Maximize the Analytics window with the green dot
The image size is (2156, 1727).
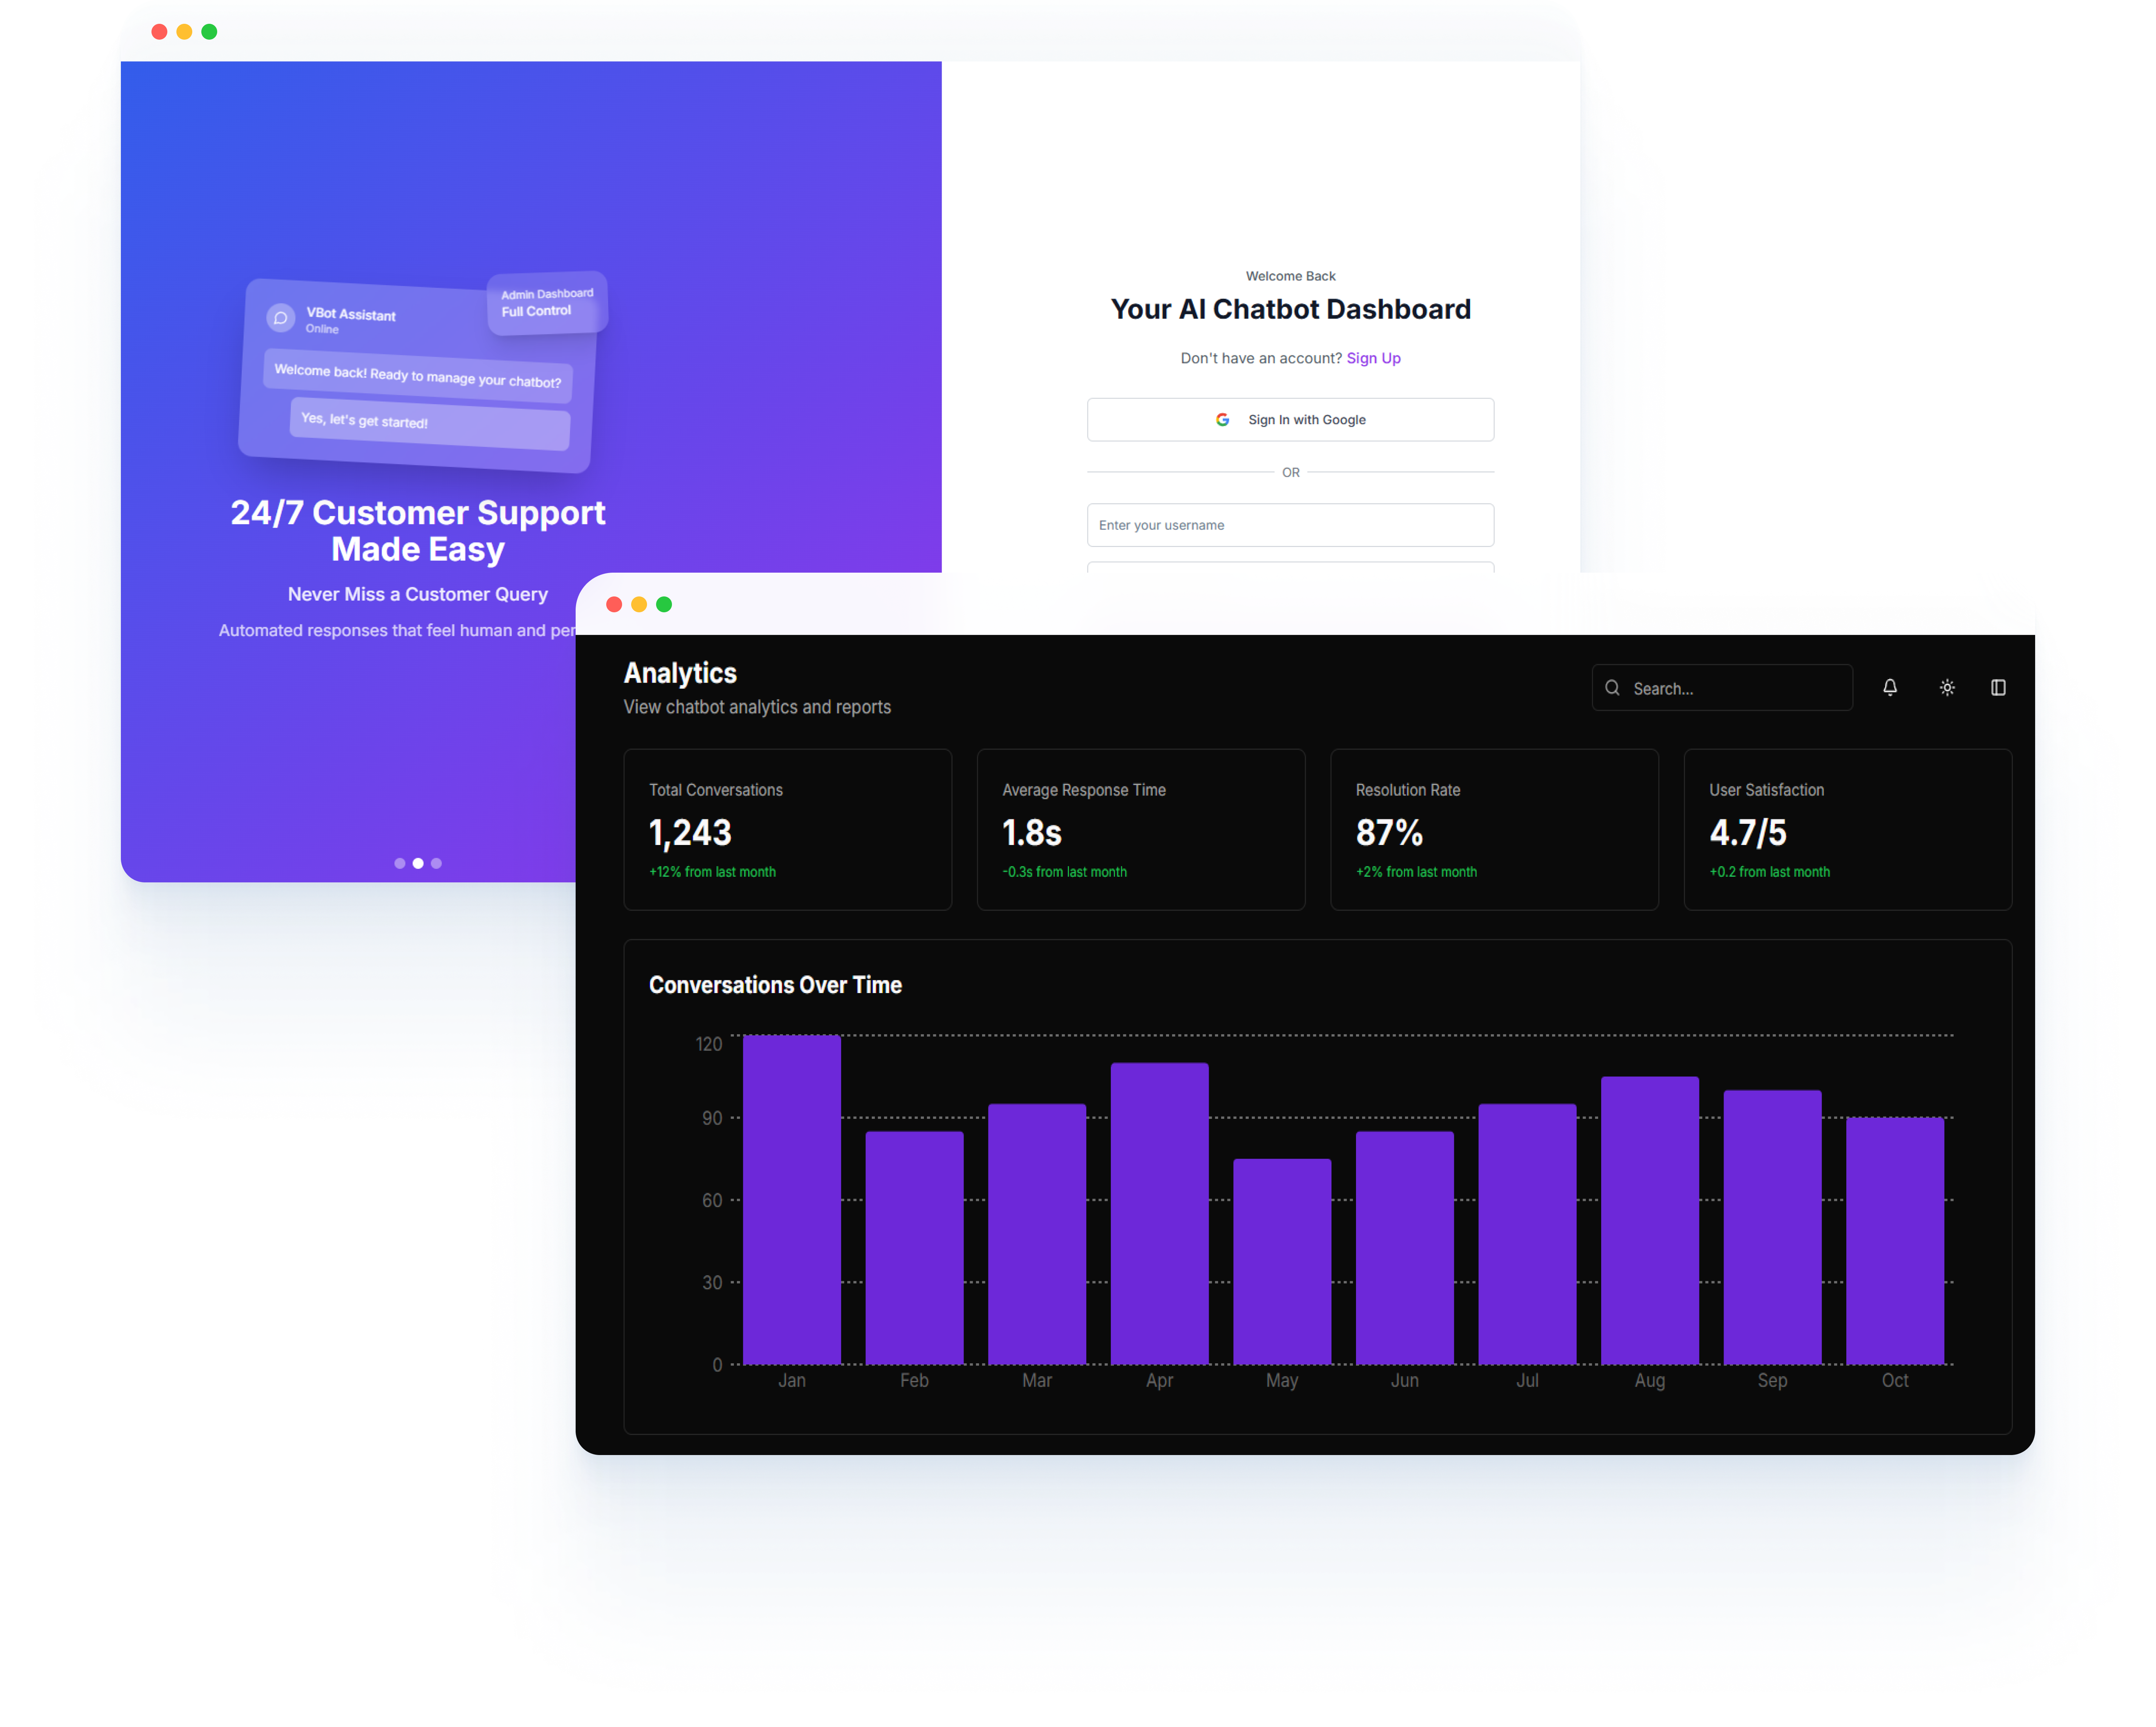pos(664,604)
